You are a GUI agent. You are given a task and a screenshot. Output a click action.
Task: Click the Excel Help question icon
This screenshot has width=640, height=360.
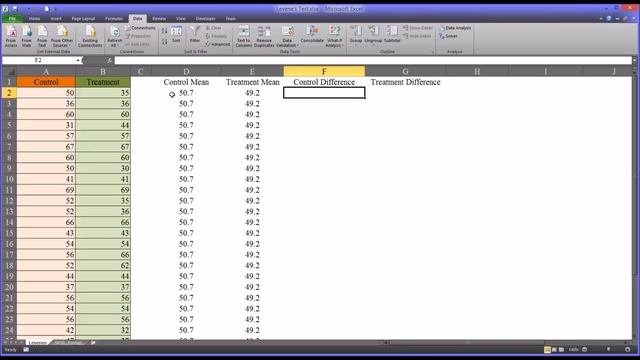click(609, 18)
